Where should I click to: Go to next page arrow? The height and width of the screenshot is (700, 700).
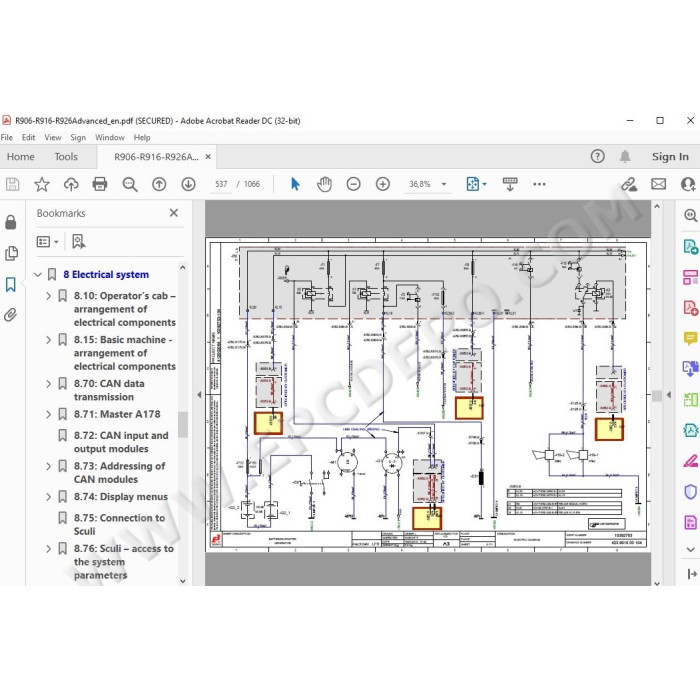click(188, 184)
